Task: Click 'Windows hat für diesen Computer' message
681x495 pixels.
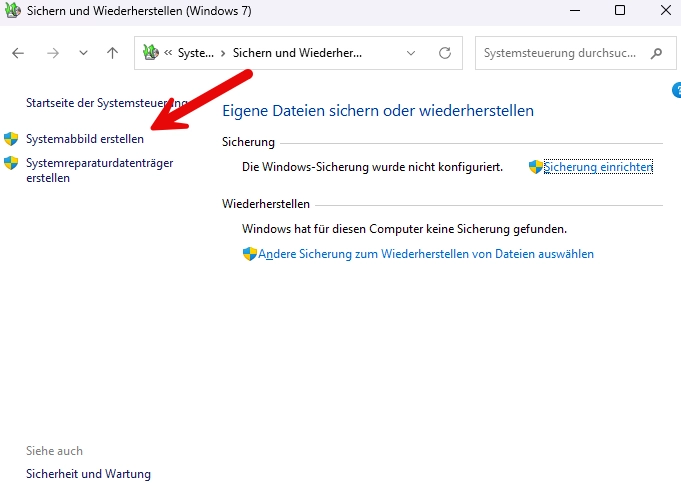Action: click(x=404, y=229)
